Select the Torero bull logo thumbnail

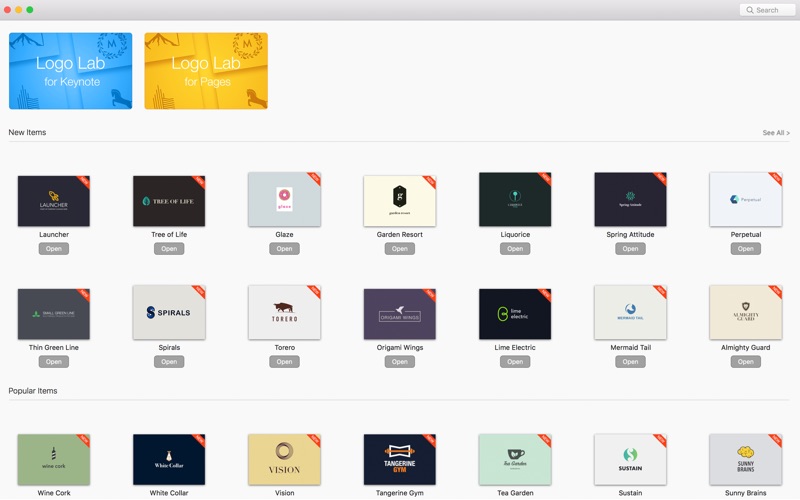pos(284,312)
